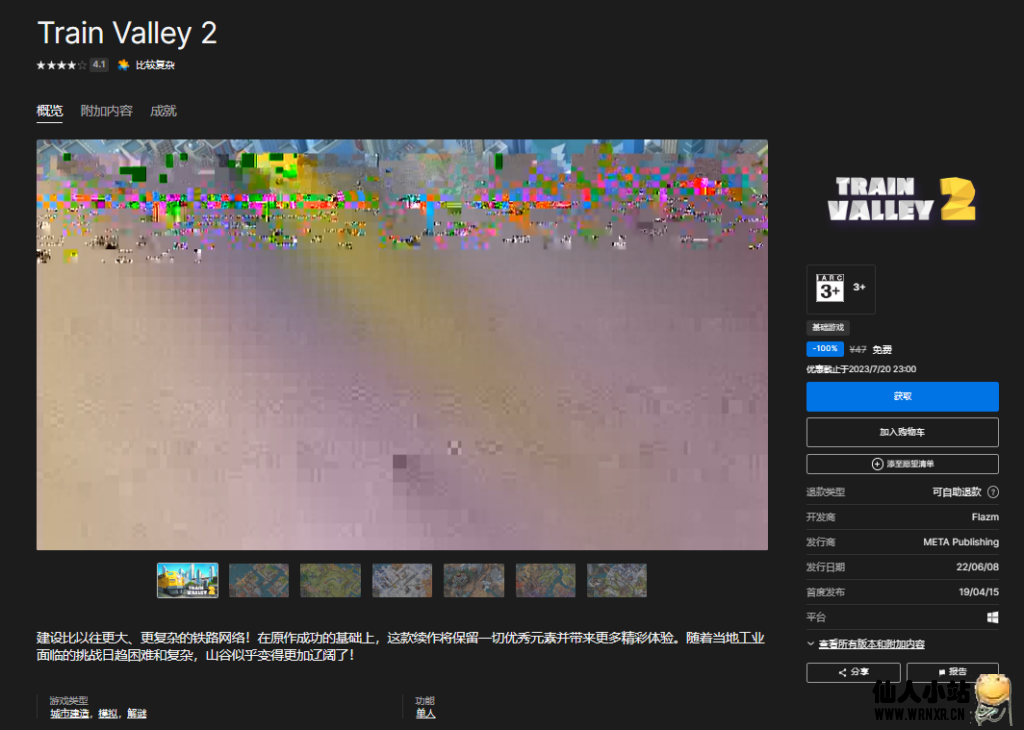Viewport: 1024px width, 730px height.
Task: Select the seventh screenshot thumbnail
Action: point(617,580)
